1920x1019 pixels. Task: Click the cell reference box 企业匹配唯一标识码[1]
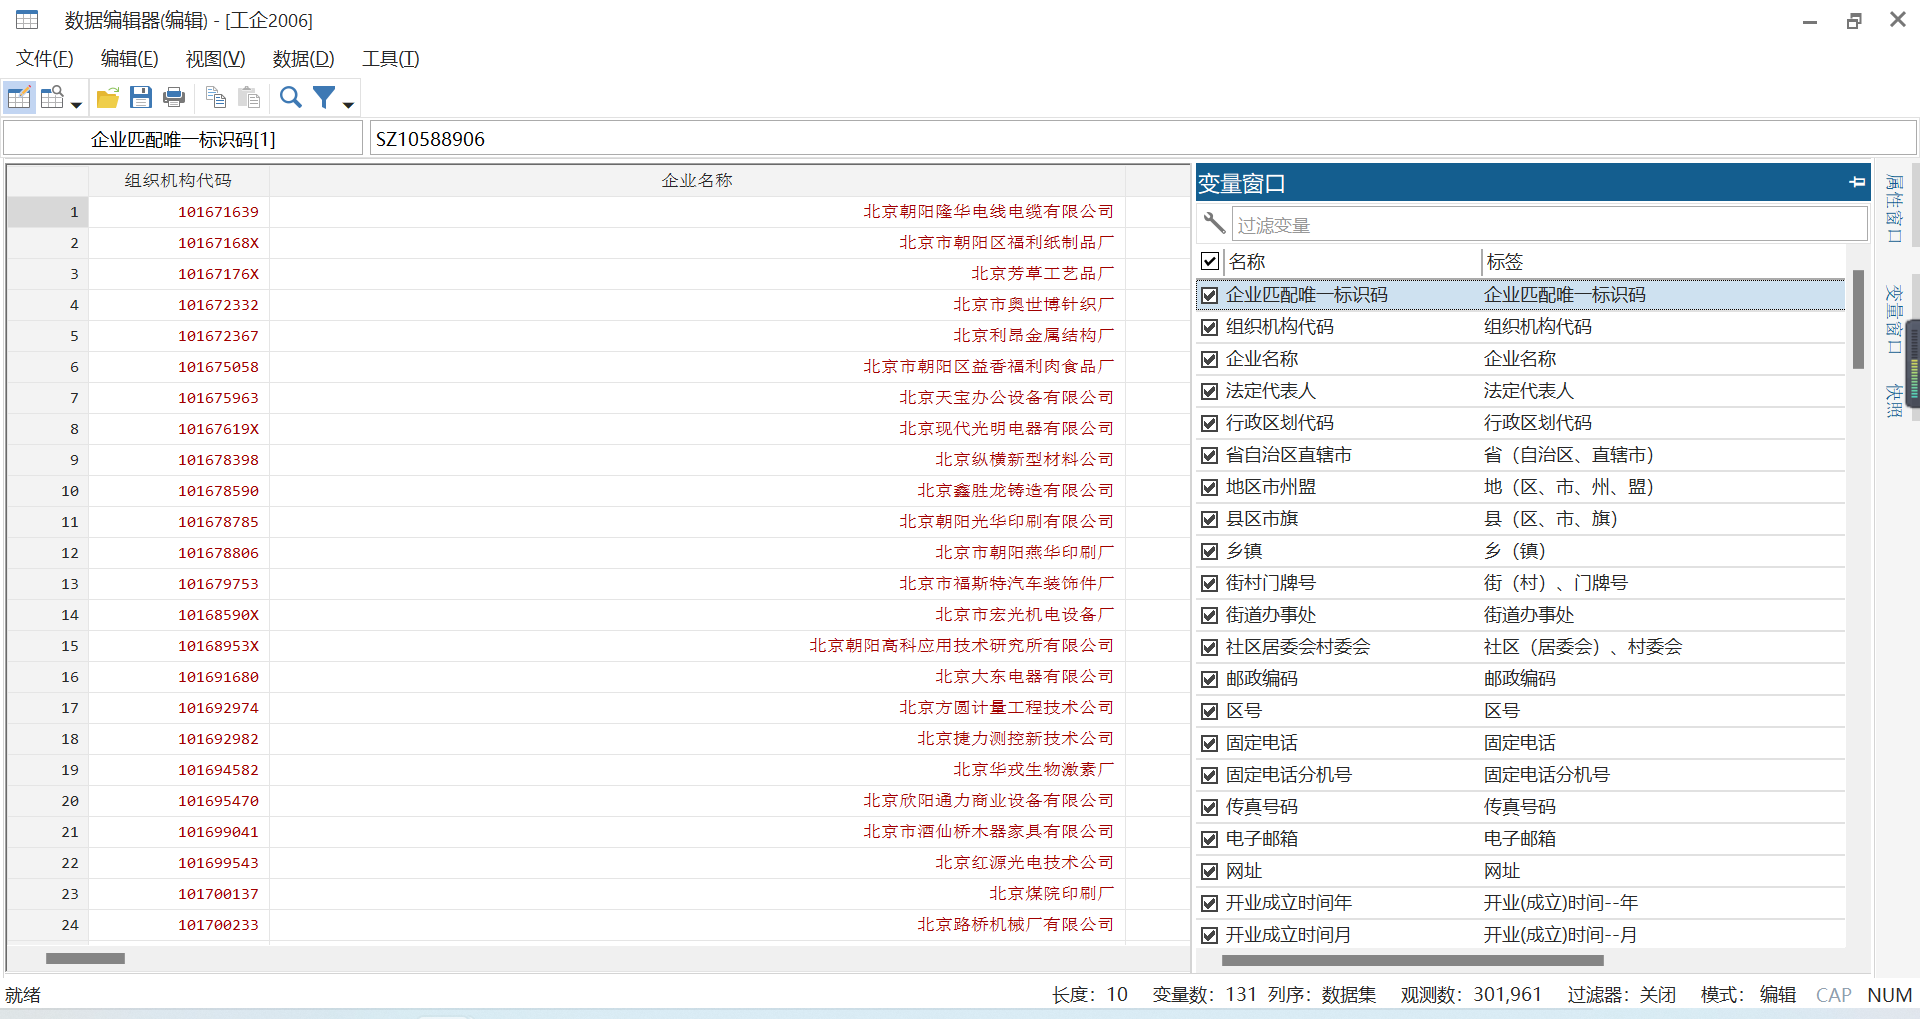tap(183, 138)
